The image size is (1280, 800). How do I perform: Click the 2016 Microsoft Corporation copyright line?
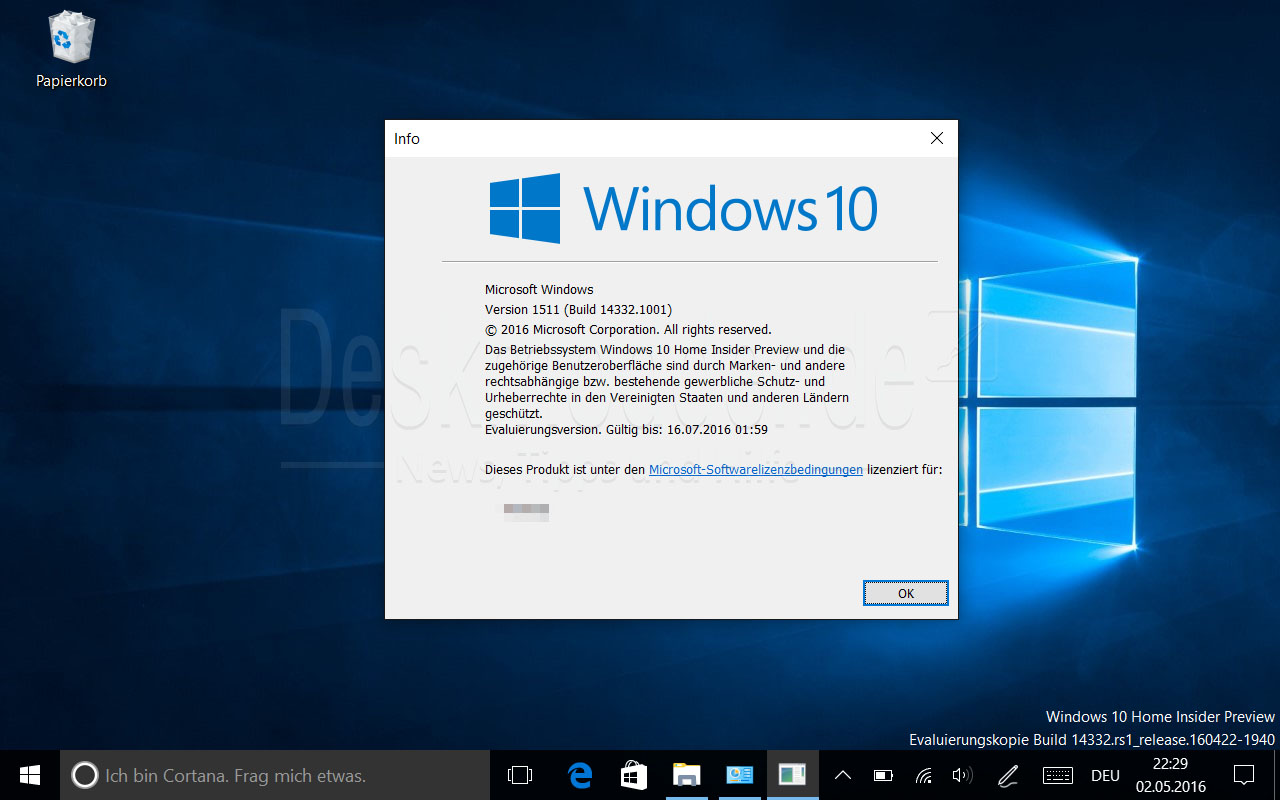(628, 329)
